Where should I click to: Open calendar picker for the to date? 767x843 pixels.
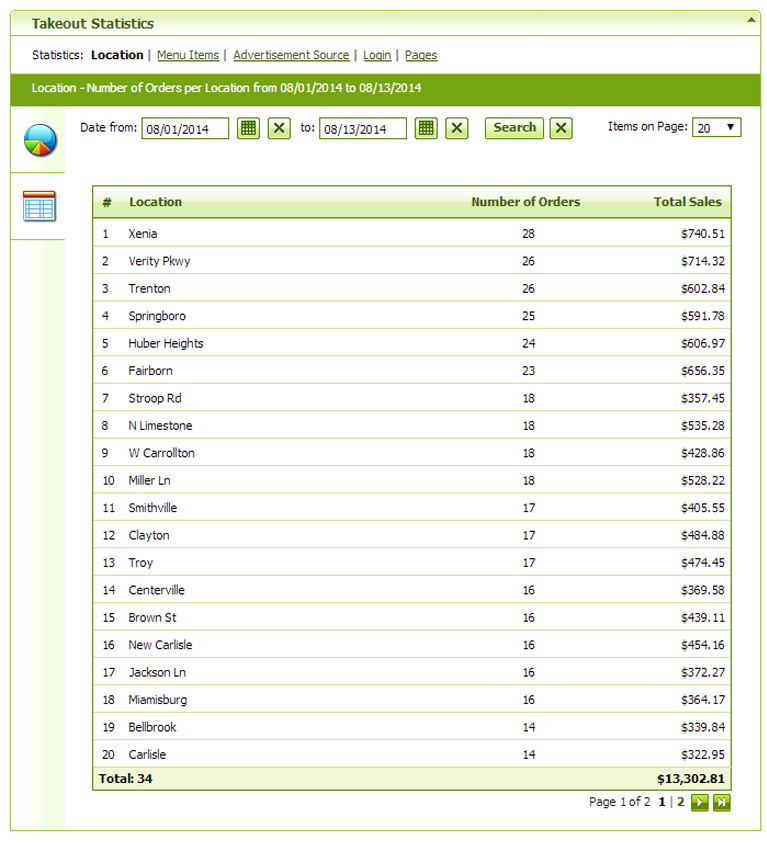point(426,128)
